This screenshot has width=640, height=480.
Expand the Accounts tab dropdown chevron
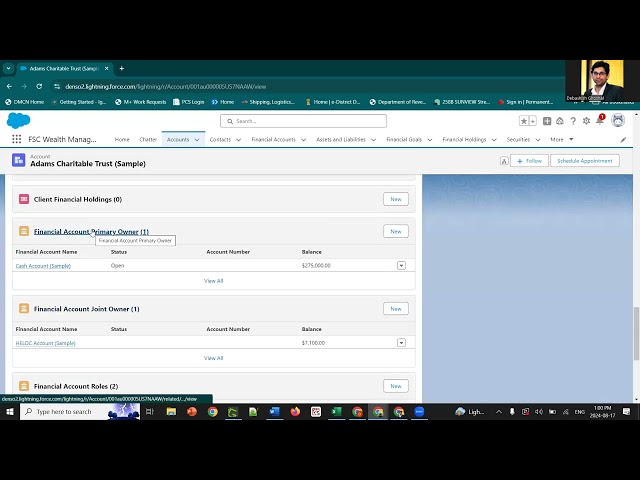[197, 140]
